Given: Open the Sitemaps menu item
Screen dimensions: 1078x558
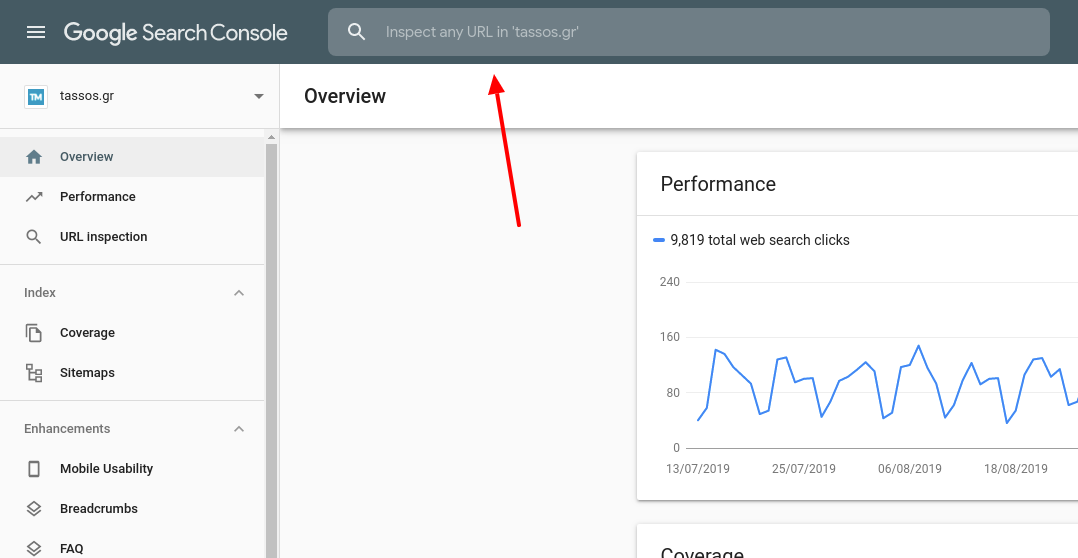Looking at the screenshot, I should pos(87,373).
